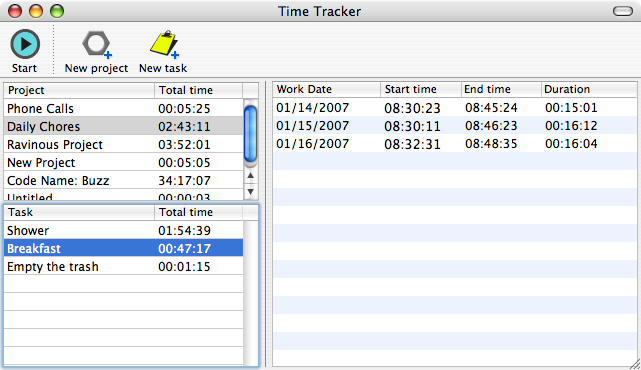Screen dimensions: 641x370
Task: Click the project list scrollbar thumb
Action: coord(250,133)
